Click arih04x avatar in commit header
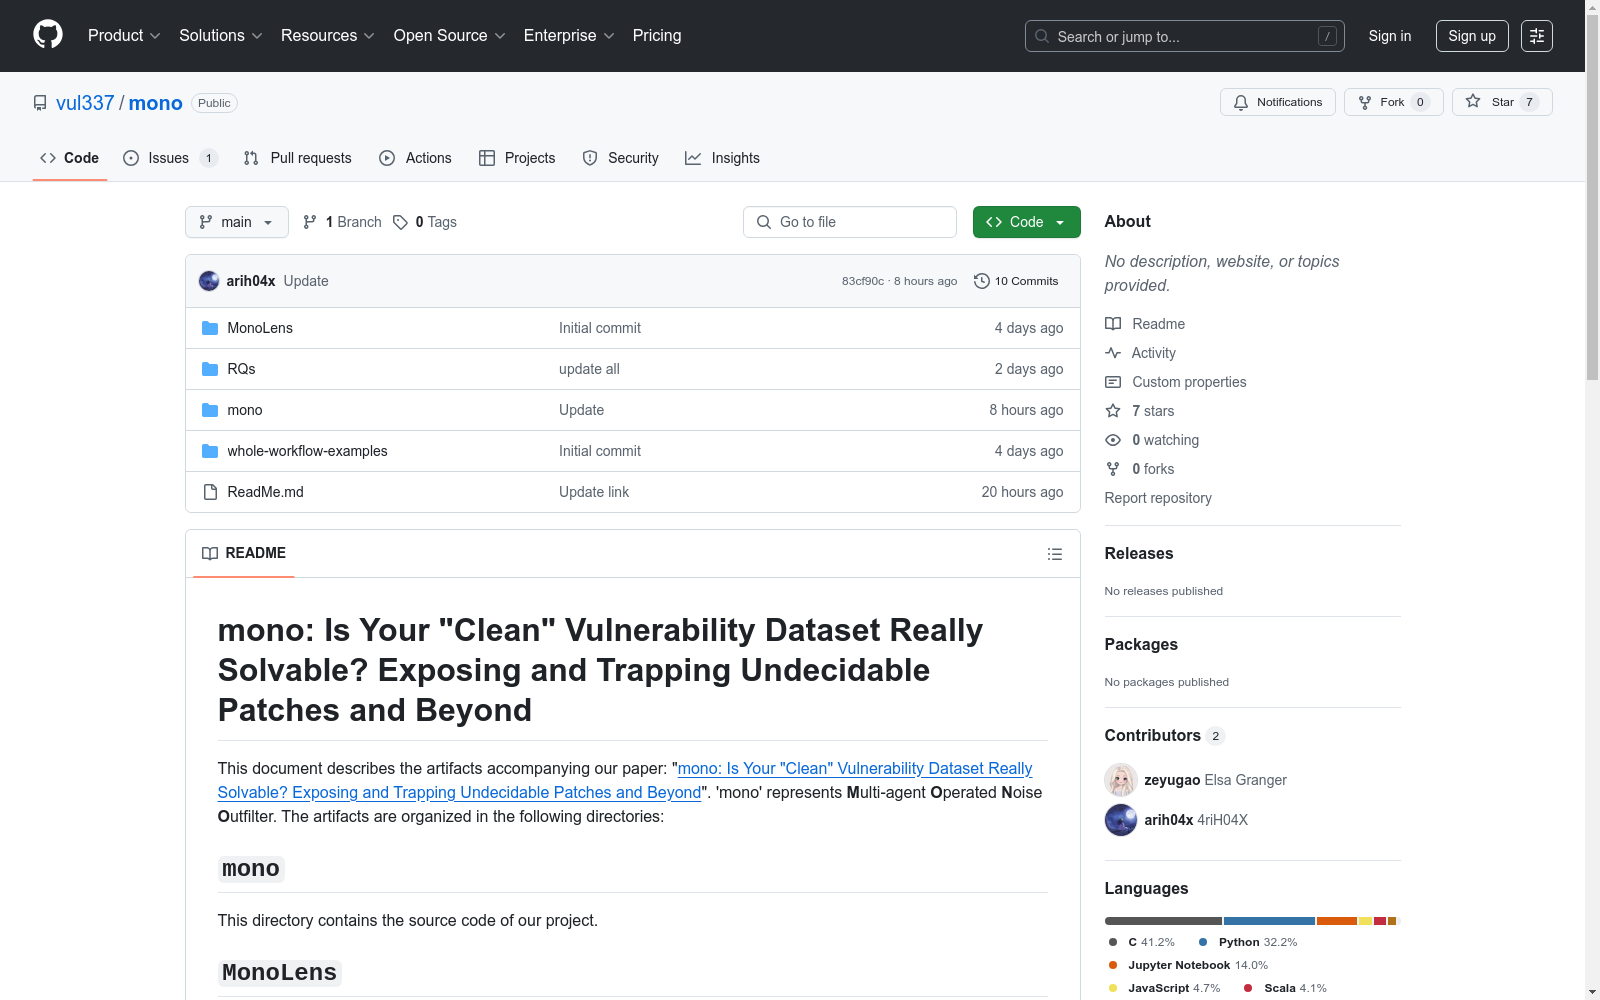1600x1000 pixels. pos(209,281)
